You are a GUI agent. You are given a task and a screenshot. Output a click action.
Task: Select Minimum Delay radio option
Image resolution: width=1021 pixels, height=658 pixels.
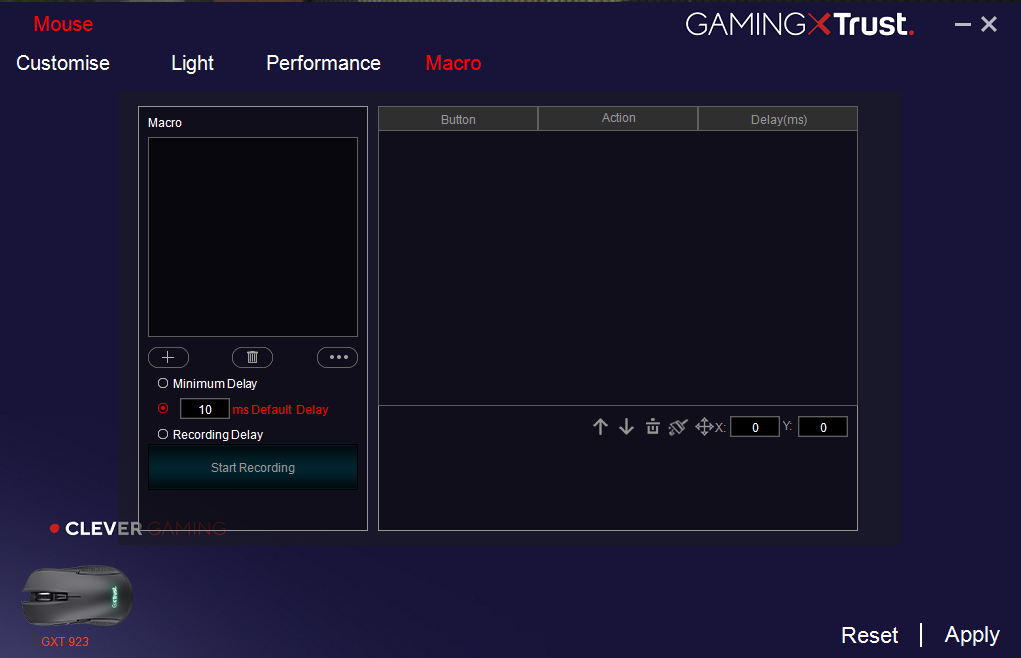tap(163, 383)
